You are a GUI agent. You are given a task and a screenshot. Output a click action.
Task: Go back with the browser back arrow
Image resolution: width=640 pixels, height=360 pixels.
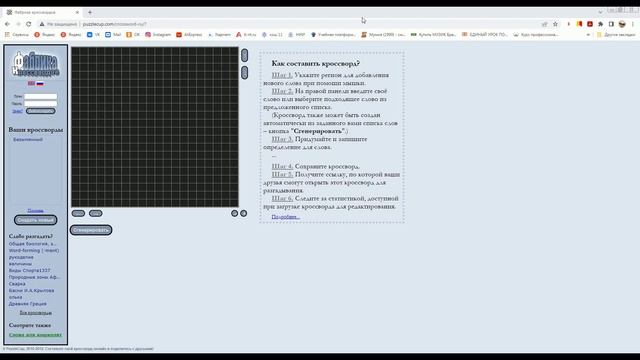pos(7,24)
